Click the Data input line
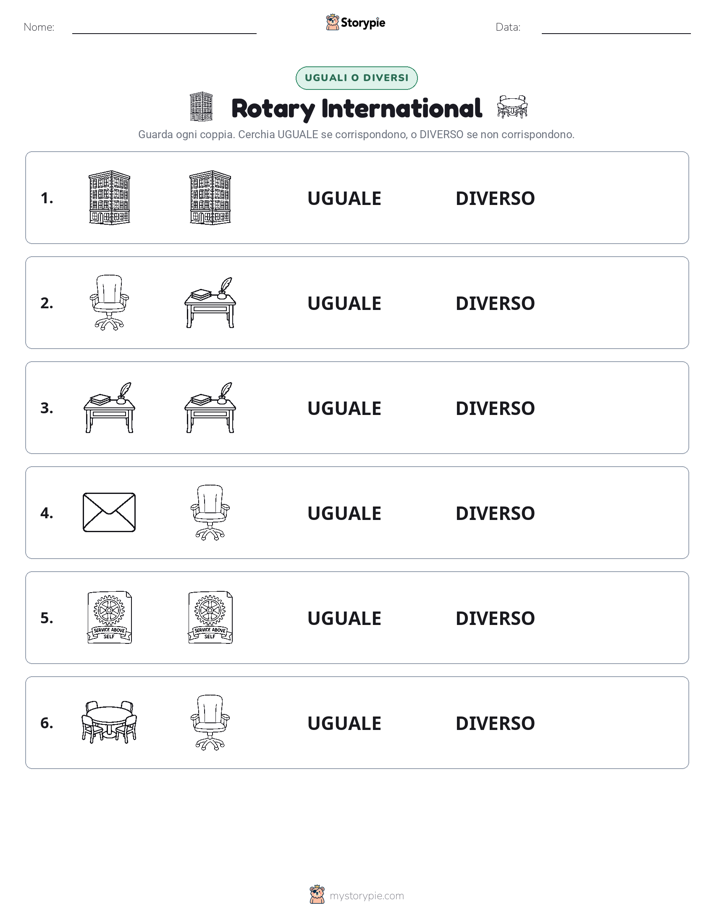The width and height of the screenshot is (714, 924). [x=616, y=28]
